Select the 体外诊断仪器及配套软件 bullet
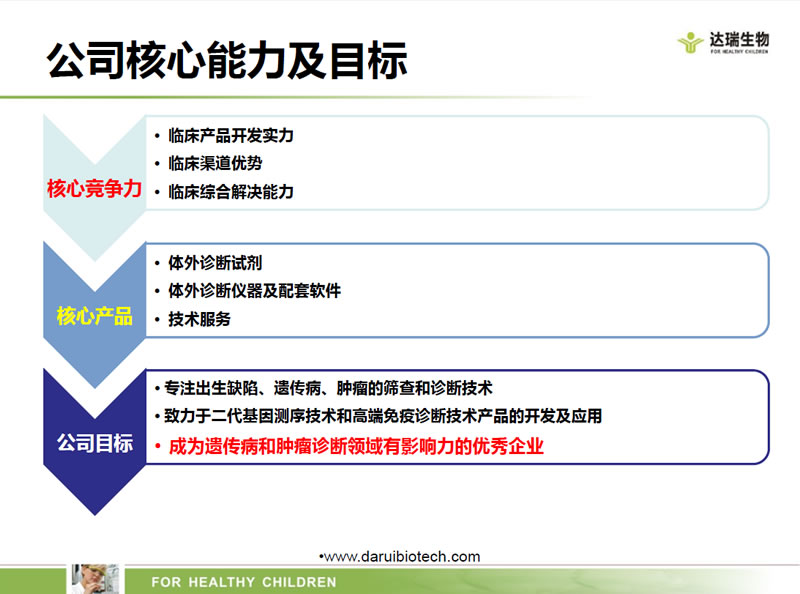The height and width of the screenshot is (594, 800). (x=254, y=291)
